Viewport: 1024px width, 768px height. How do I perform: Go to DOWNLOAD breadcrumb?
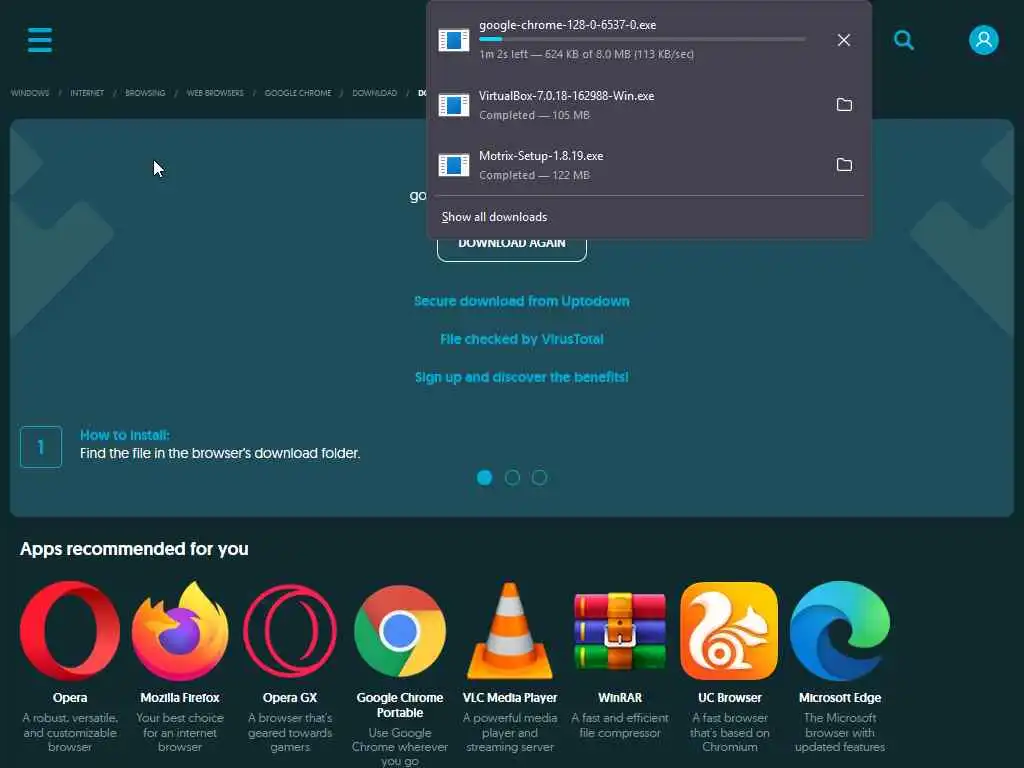tap(374, 93)
